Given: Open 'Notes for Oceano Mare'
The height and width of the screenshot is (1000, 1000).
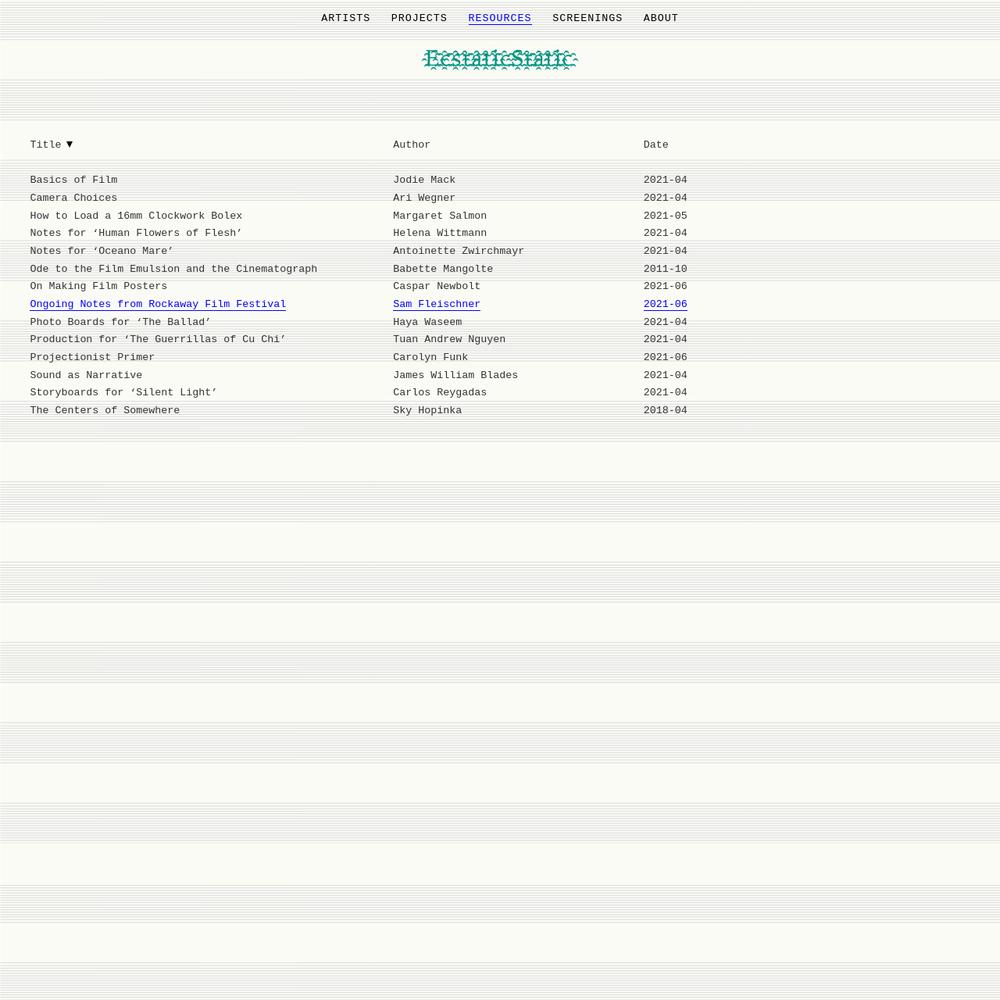Looking at the screenshot, I should click(x=101, y=251).
